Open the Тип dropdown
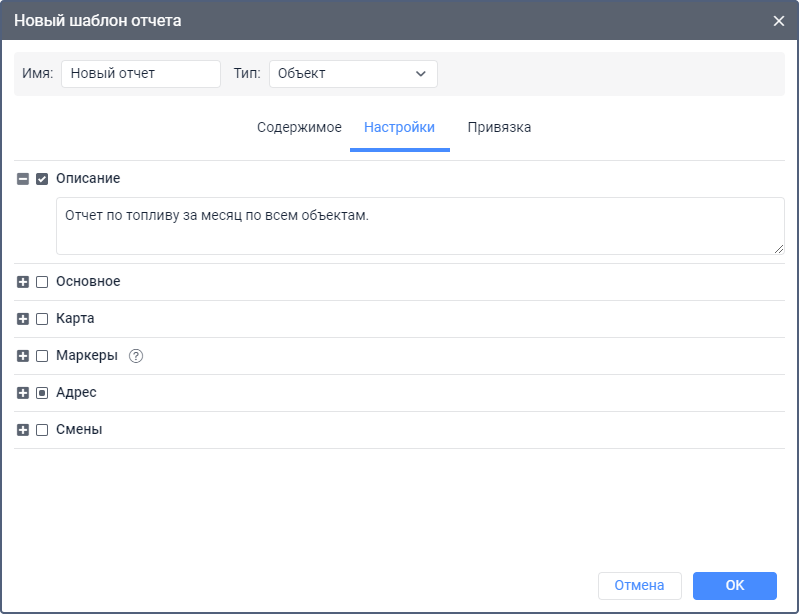 pos(353,74)
